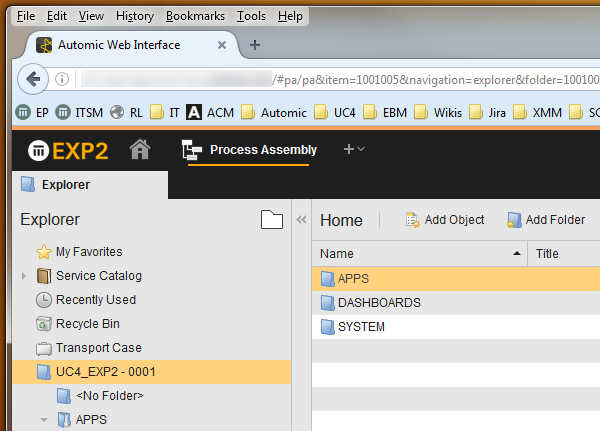Select the Explorer sidebar tab
This screenshot has width=600, height=431.
(x=90, y=185)
